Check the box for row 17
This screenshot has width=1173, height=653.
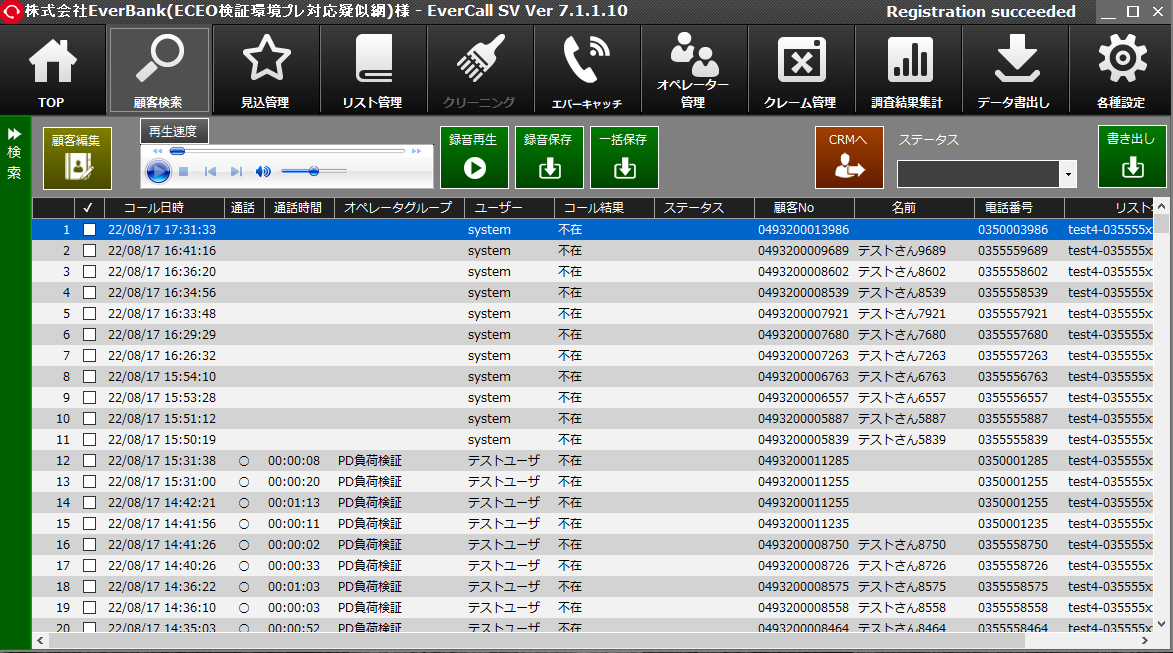[90, 565]
